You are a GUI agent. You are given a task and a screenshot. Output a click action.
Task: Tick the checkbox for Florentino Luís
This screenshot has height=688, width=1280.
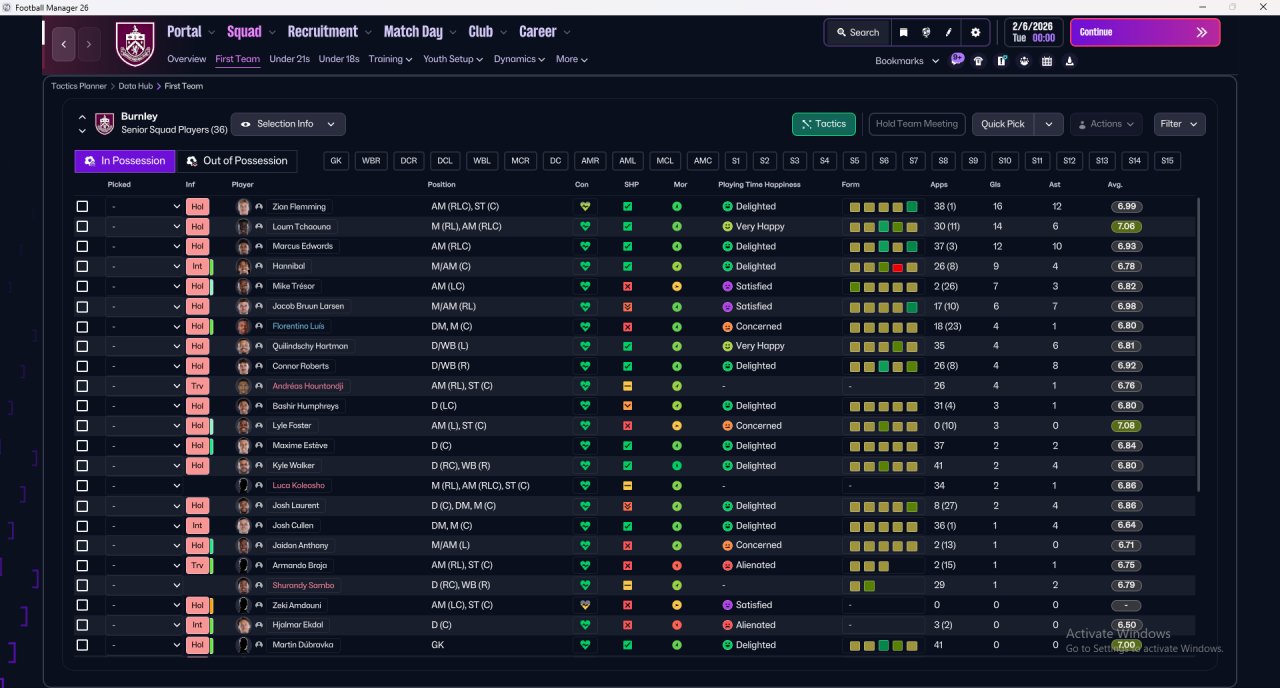click(x=82, y=326)
